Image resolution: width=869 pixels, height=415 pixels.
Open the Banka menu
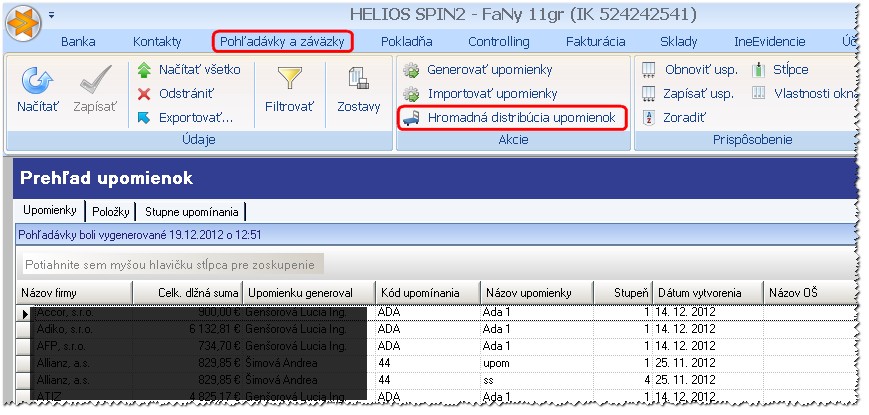point(78,42)
